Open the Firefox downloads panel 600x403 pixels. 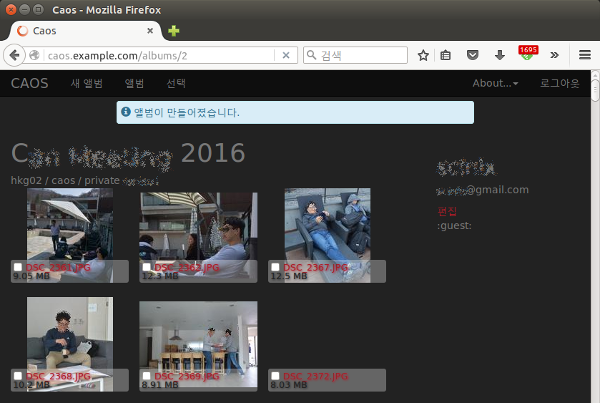tap(499, 56)
